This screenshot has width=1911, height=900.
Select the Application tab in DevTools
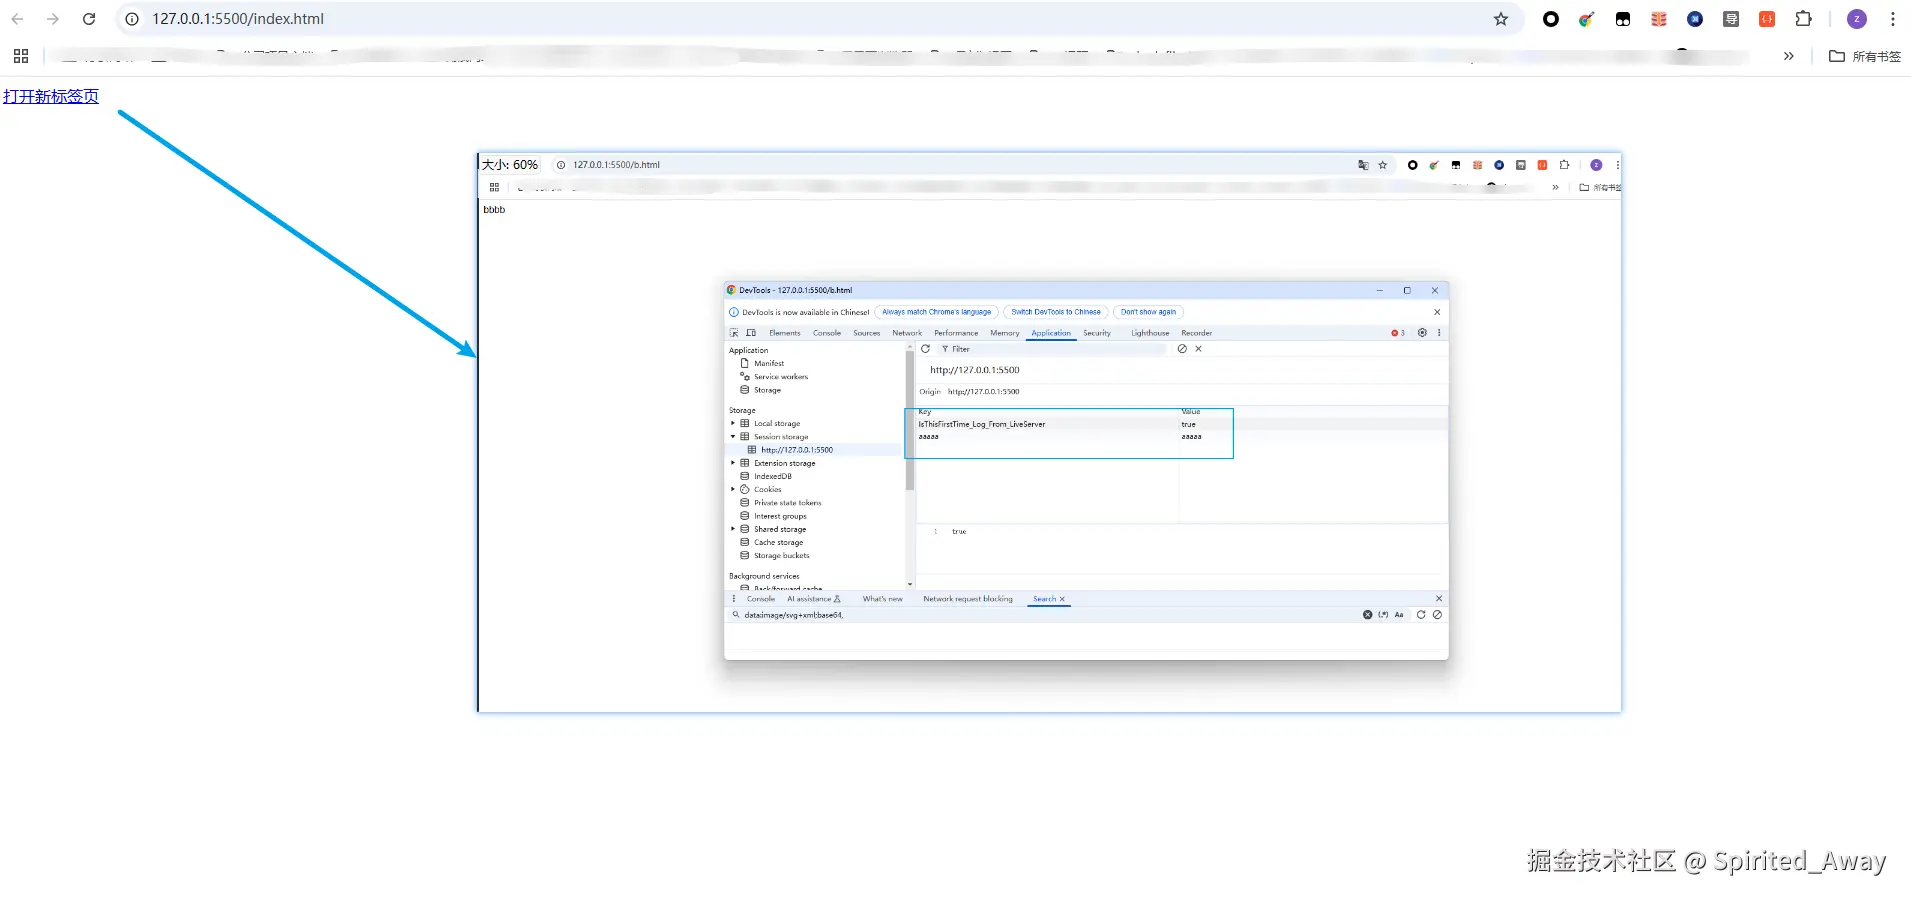1051,333
